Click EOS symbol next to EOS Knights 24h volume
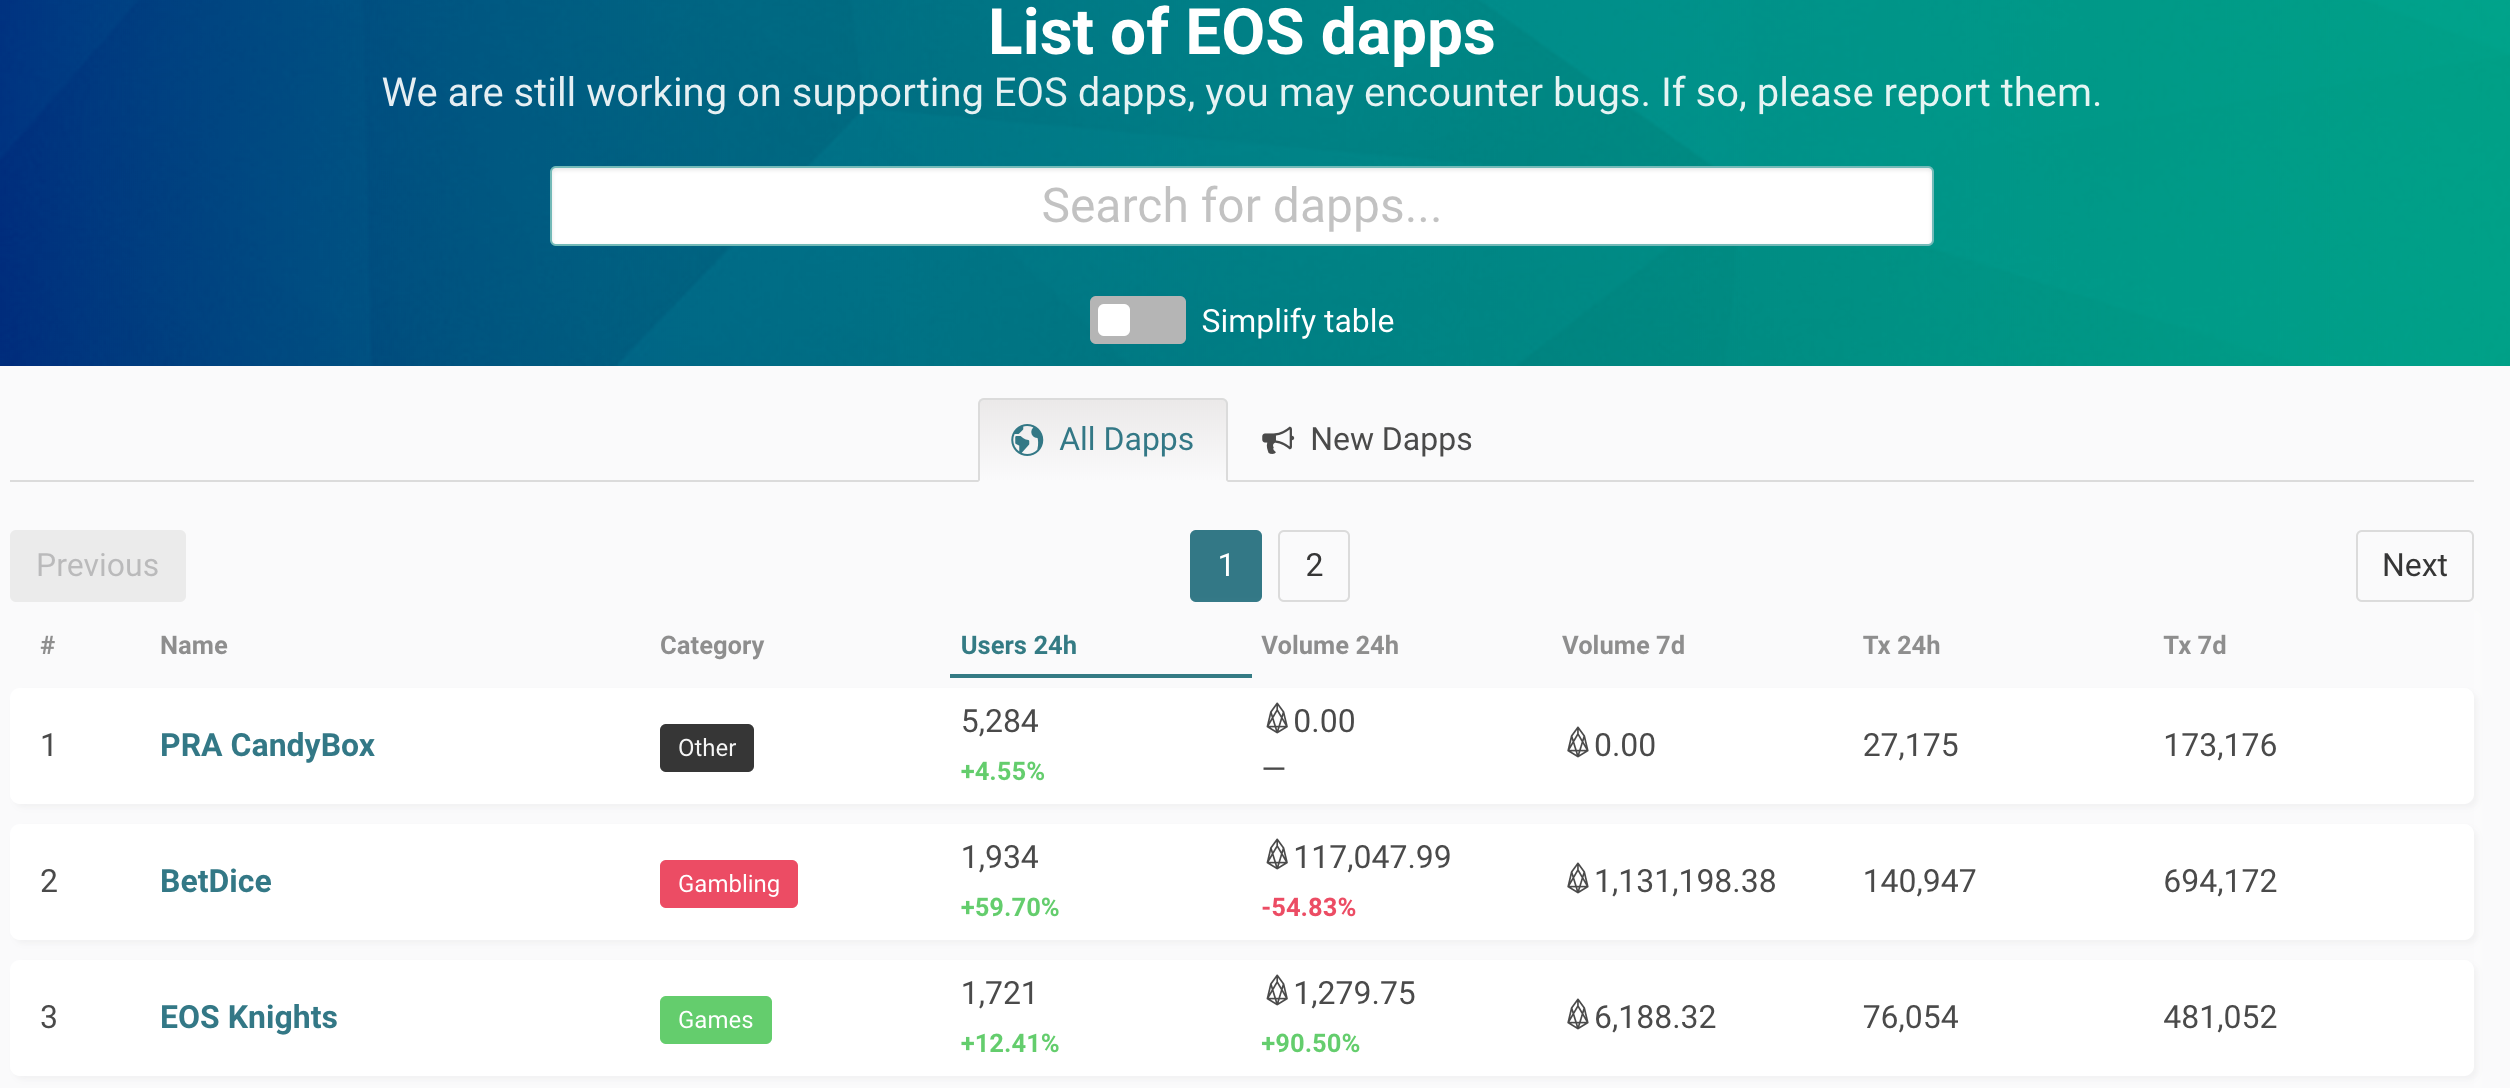 click(1277, 991)
